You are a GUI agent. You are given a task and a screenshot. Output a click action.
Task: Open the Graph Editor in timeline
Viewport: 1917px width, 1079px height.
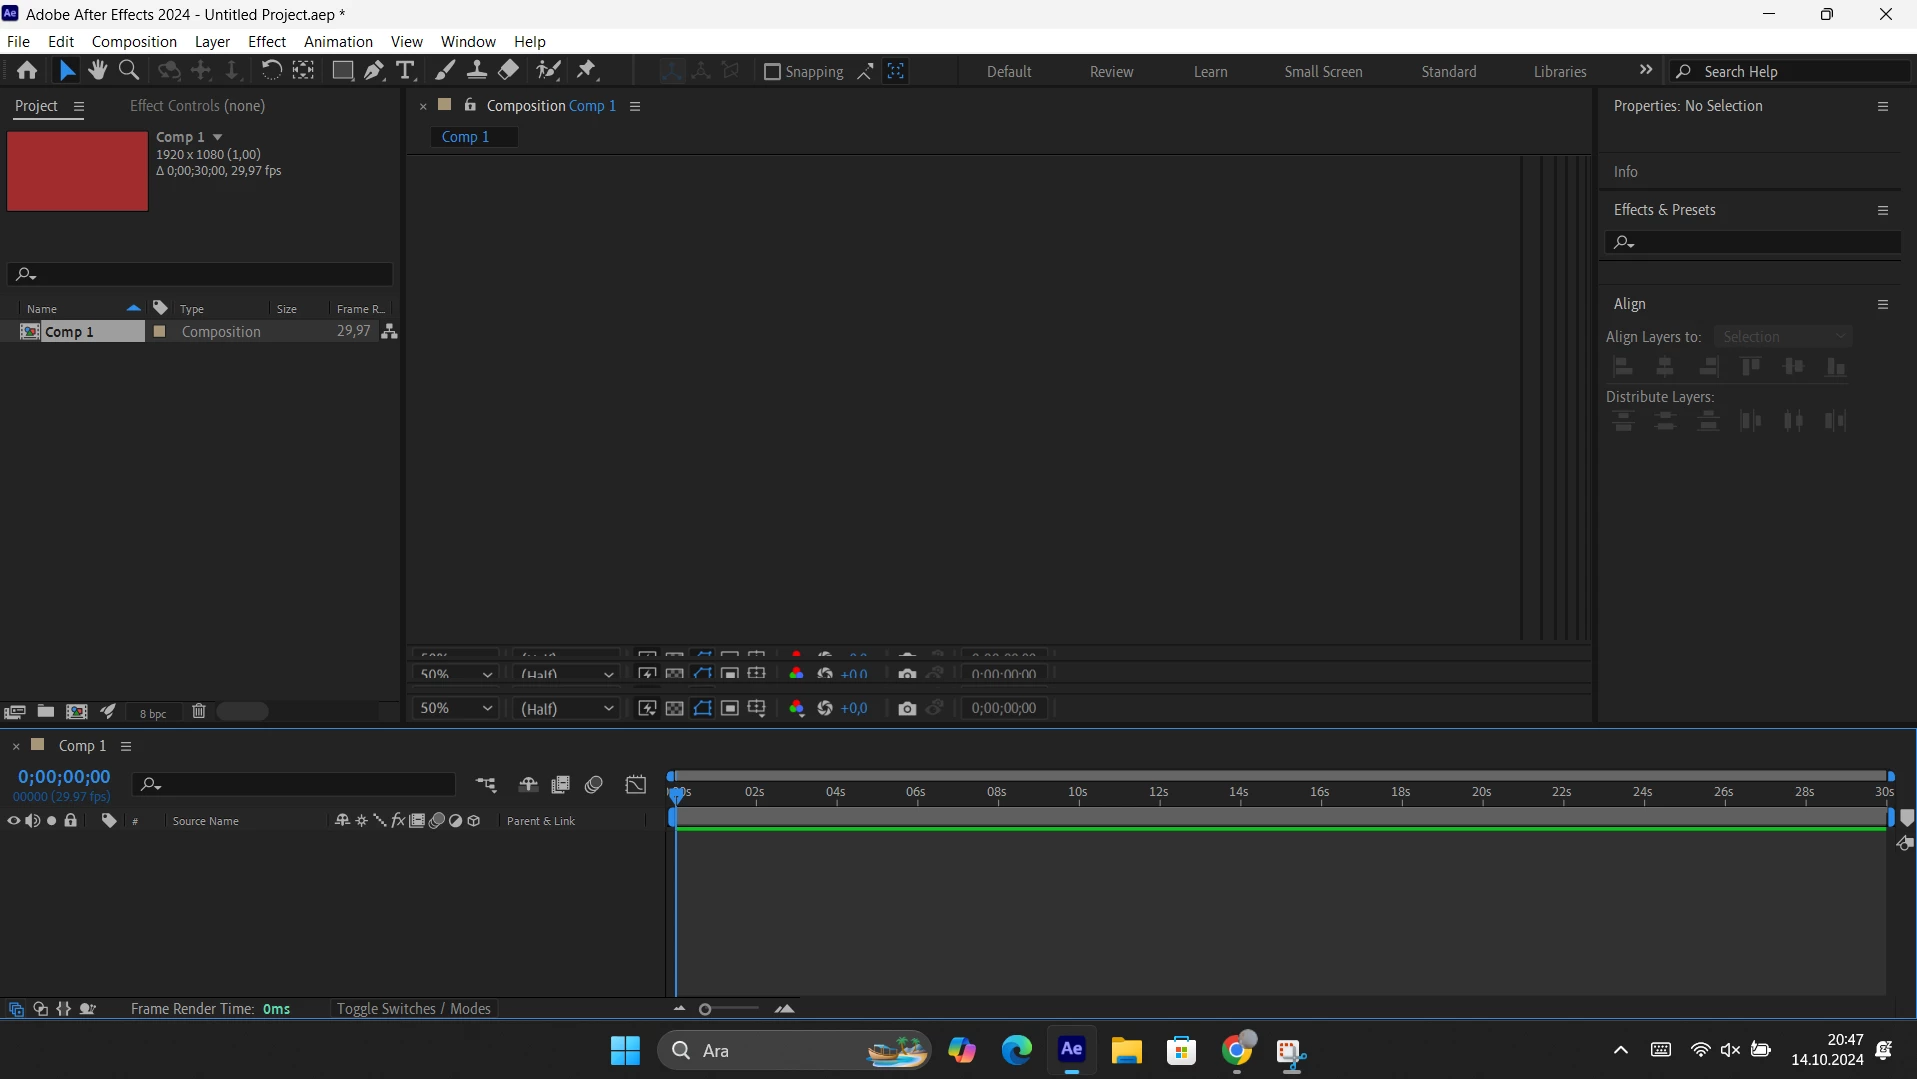636,785
